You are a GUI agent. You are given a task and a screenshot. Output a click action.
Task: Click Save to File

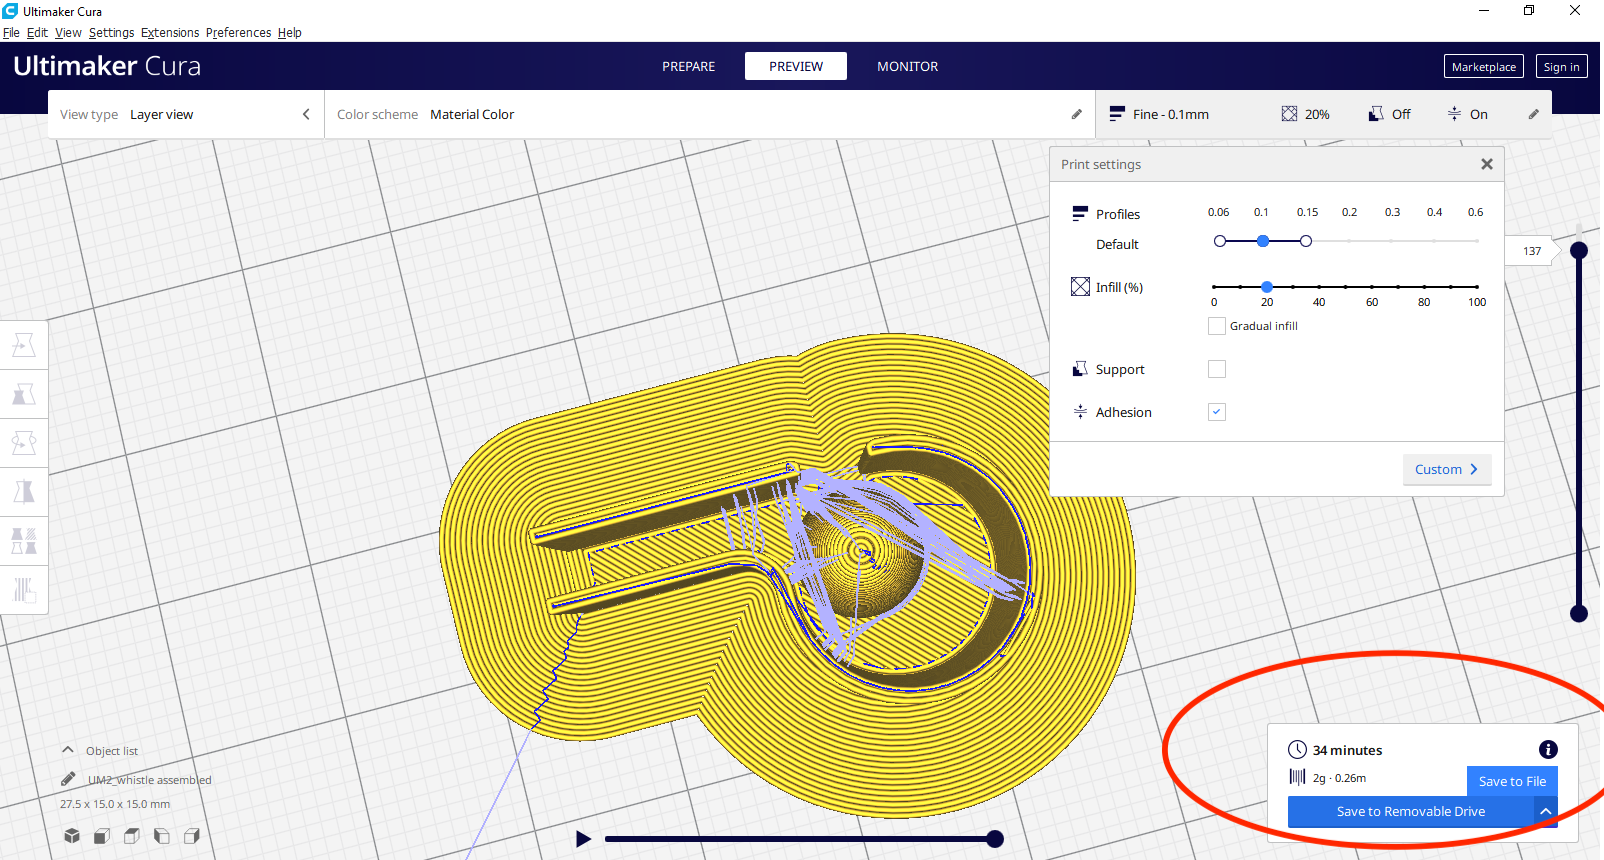tap(1512, 781)
